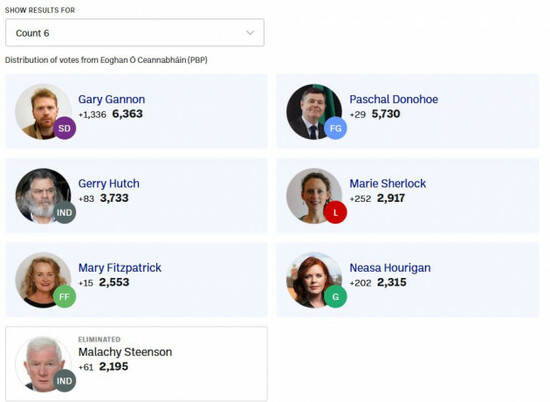Click Gary Gannon's portrait photo

(x=43, y=112)
